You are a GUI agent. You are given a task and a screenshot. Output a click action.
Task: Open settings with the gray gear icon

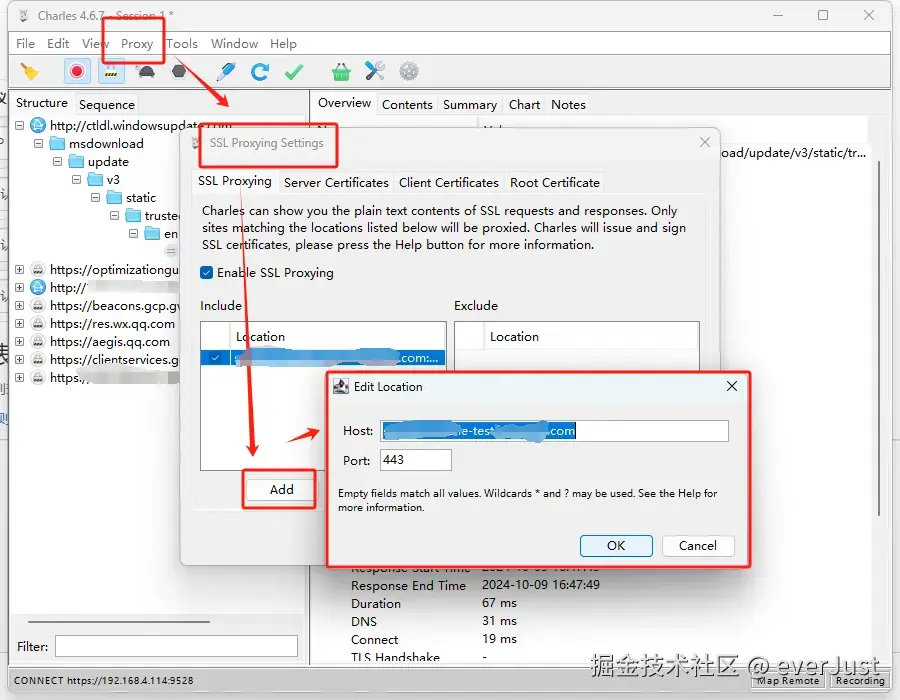[x=409, y=72]
